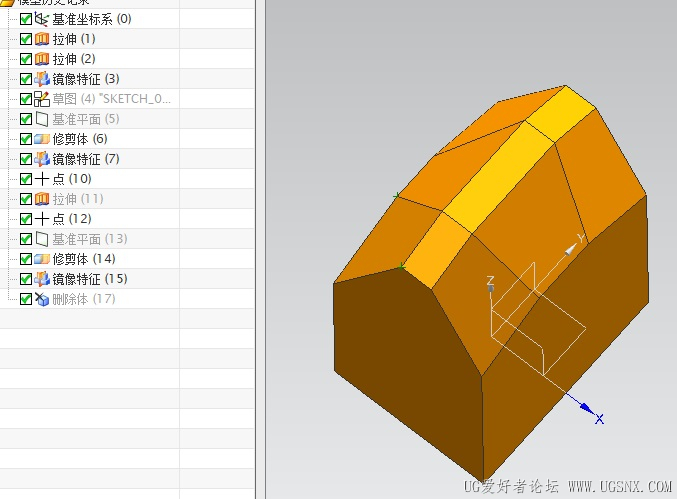Click the point icon of 点 (10)
The width and height of the screenshot is (677, 499).
[42, 179]
